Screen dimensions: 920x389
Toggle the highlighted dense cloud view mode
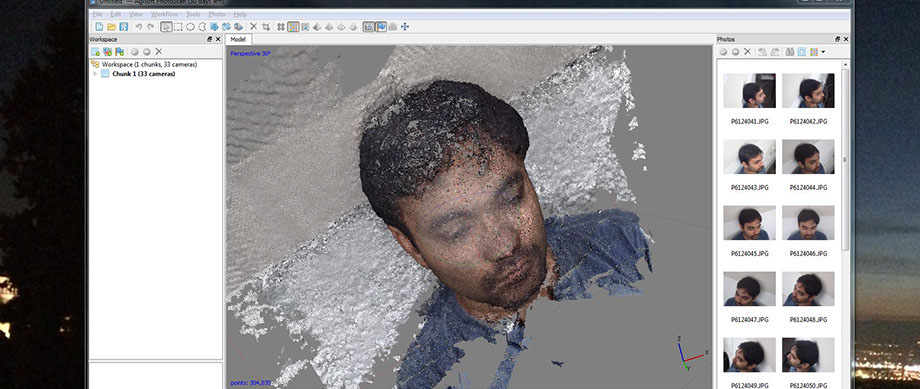coord(293,26)
